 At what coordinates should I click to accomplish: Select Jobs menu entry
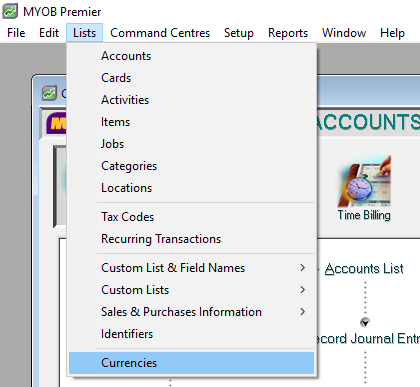(x=191, y=144)
